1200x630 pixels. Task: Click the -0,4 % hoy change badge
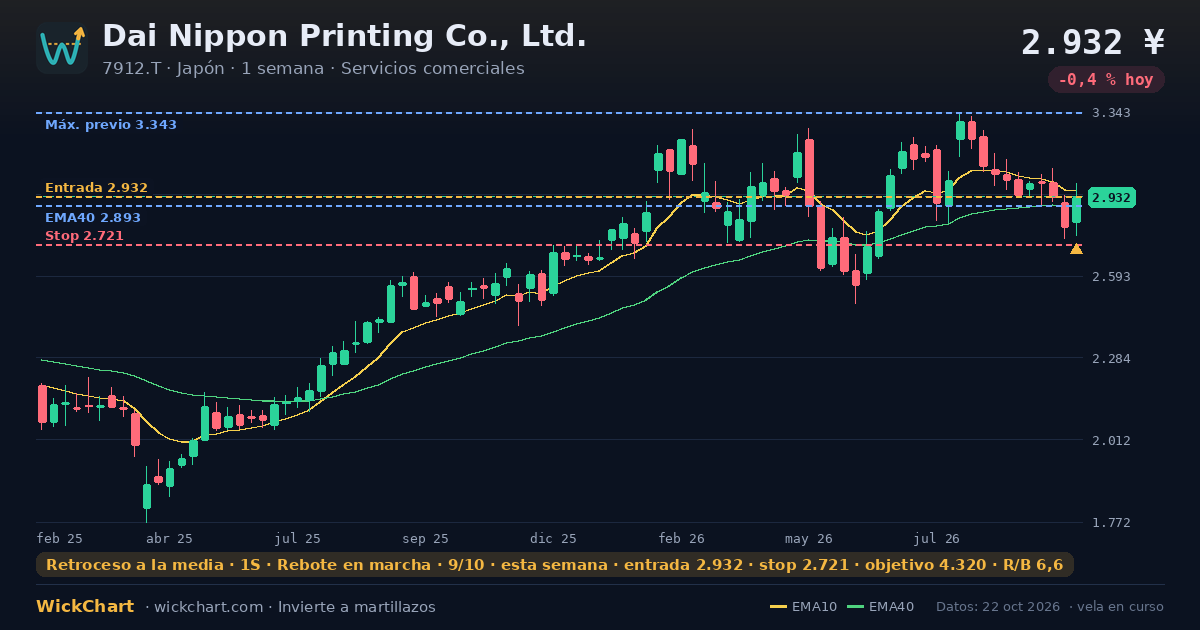point(1106,80)
